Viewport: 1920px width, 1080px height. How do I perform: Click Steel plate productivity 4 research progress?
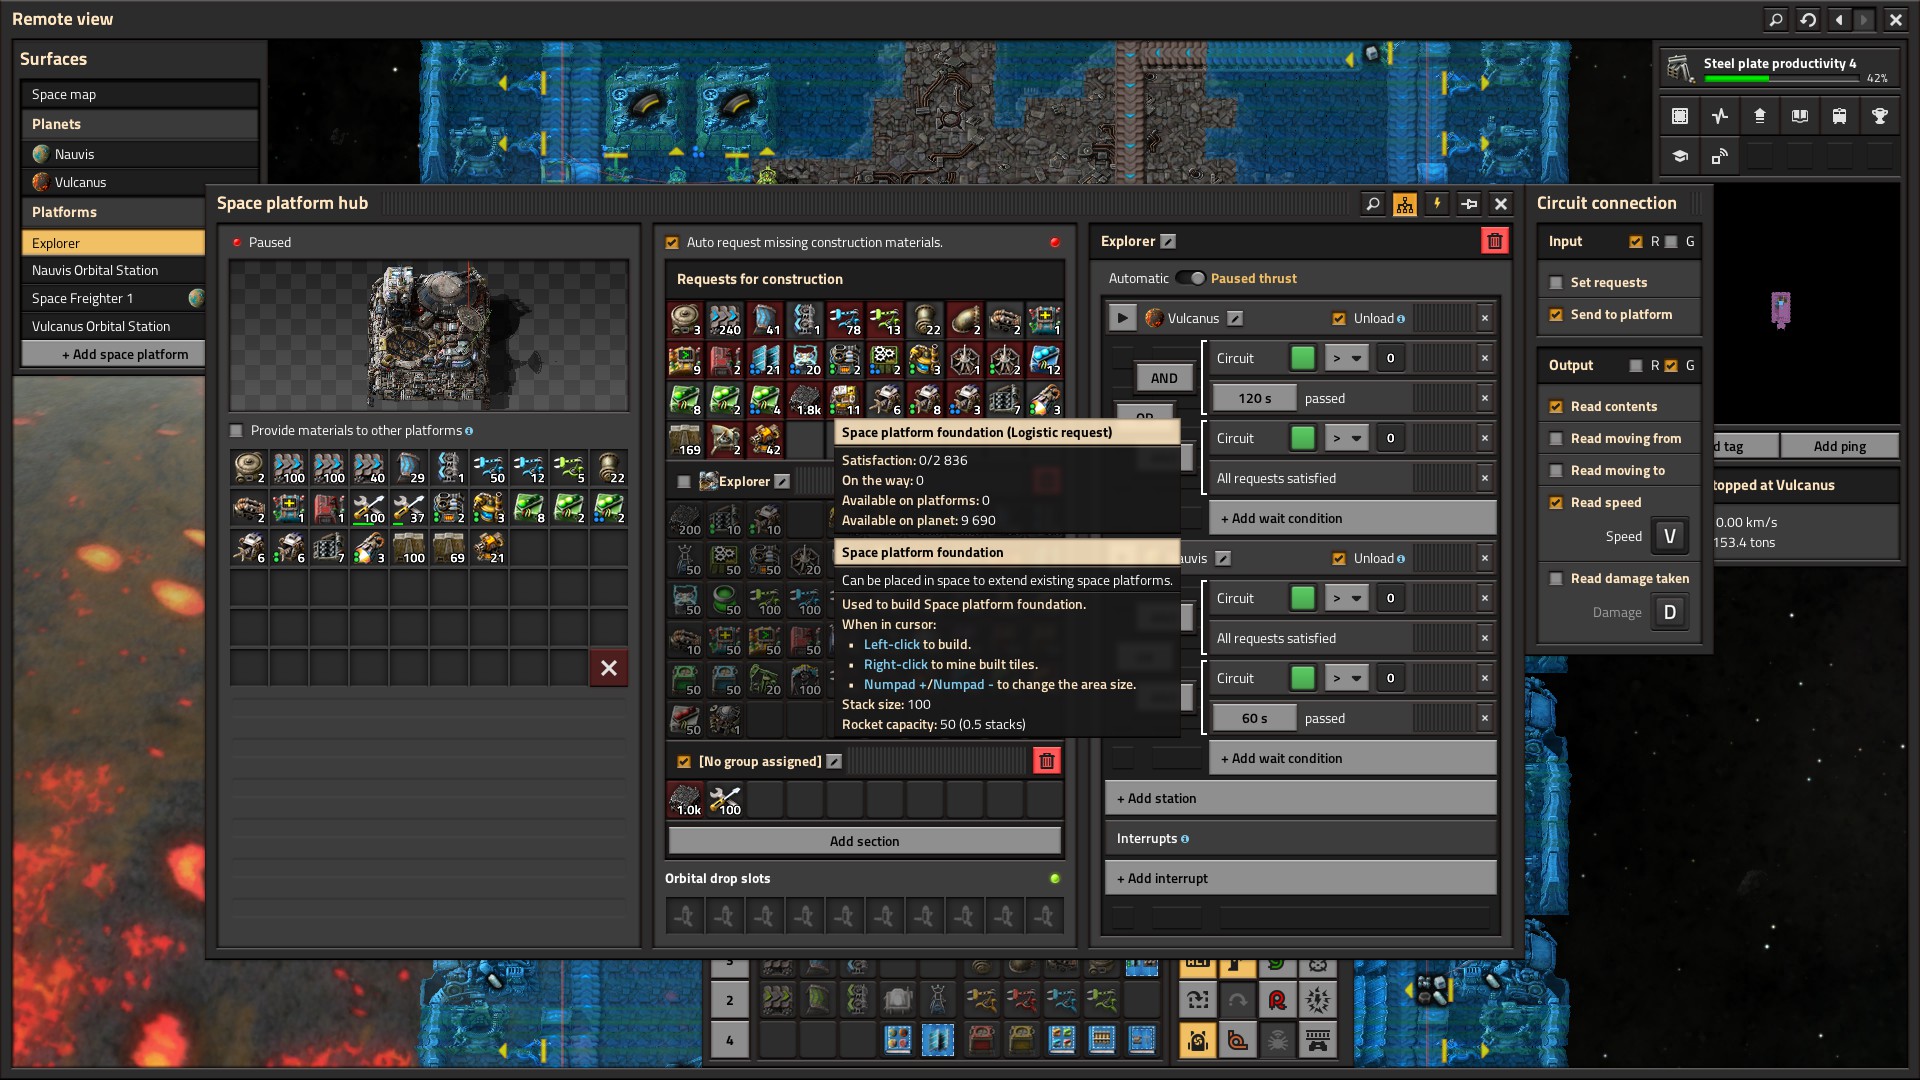click(x=1780, y=68)
